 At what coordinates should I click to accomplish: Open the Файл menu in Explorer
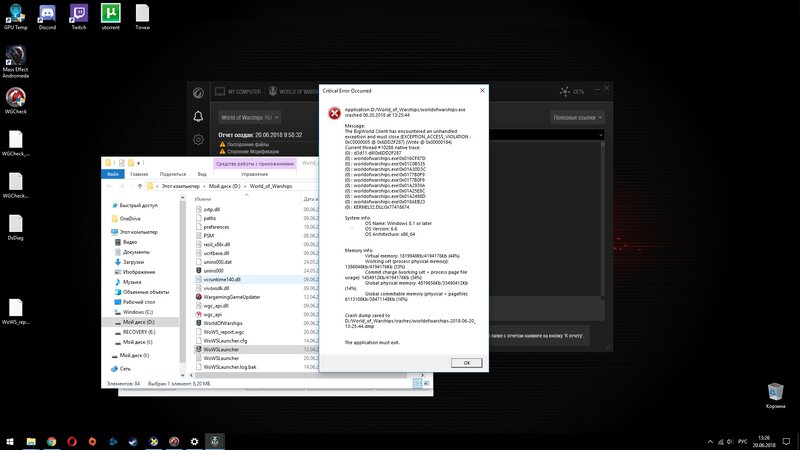tap(113, 174)
